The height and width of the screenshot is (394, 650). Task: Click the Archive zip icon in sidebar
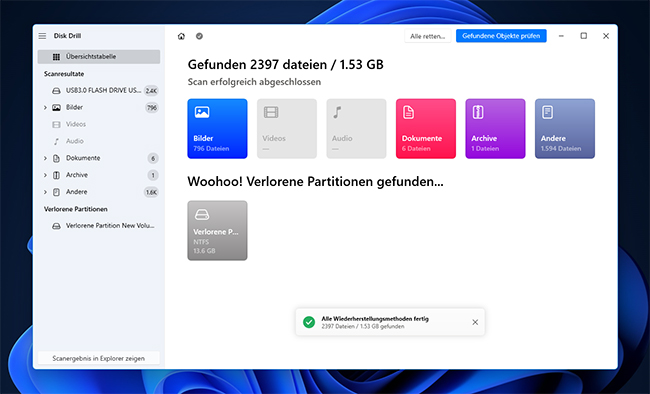[x=56, y=175]
